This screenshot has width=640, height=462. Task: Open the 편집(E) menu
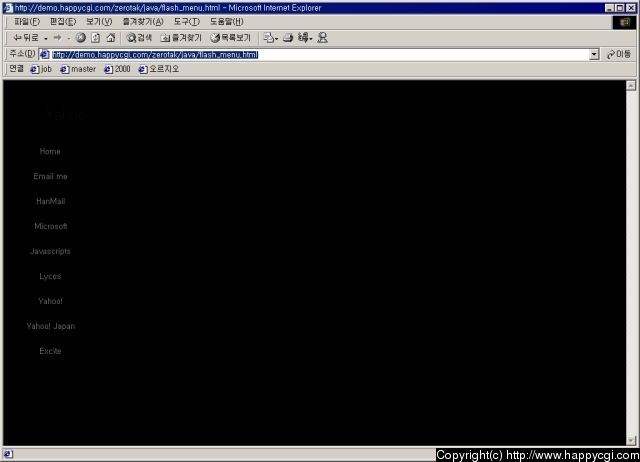coord(63,22)
